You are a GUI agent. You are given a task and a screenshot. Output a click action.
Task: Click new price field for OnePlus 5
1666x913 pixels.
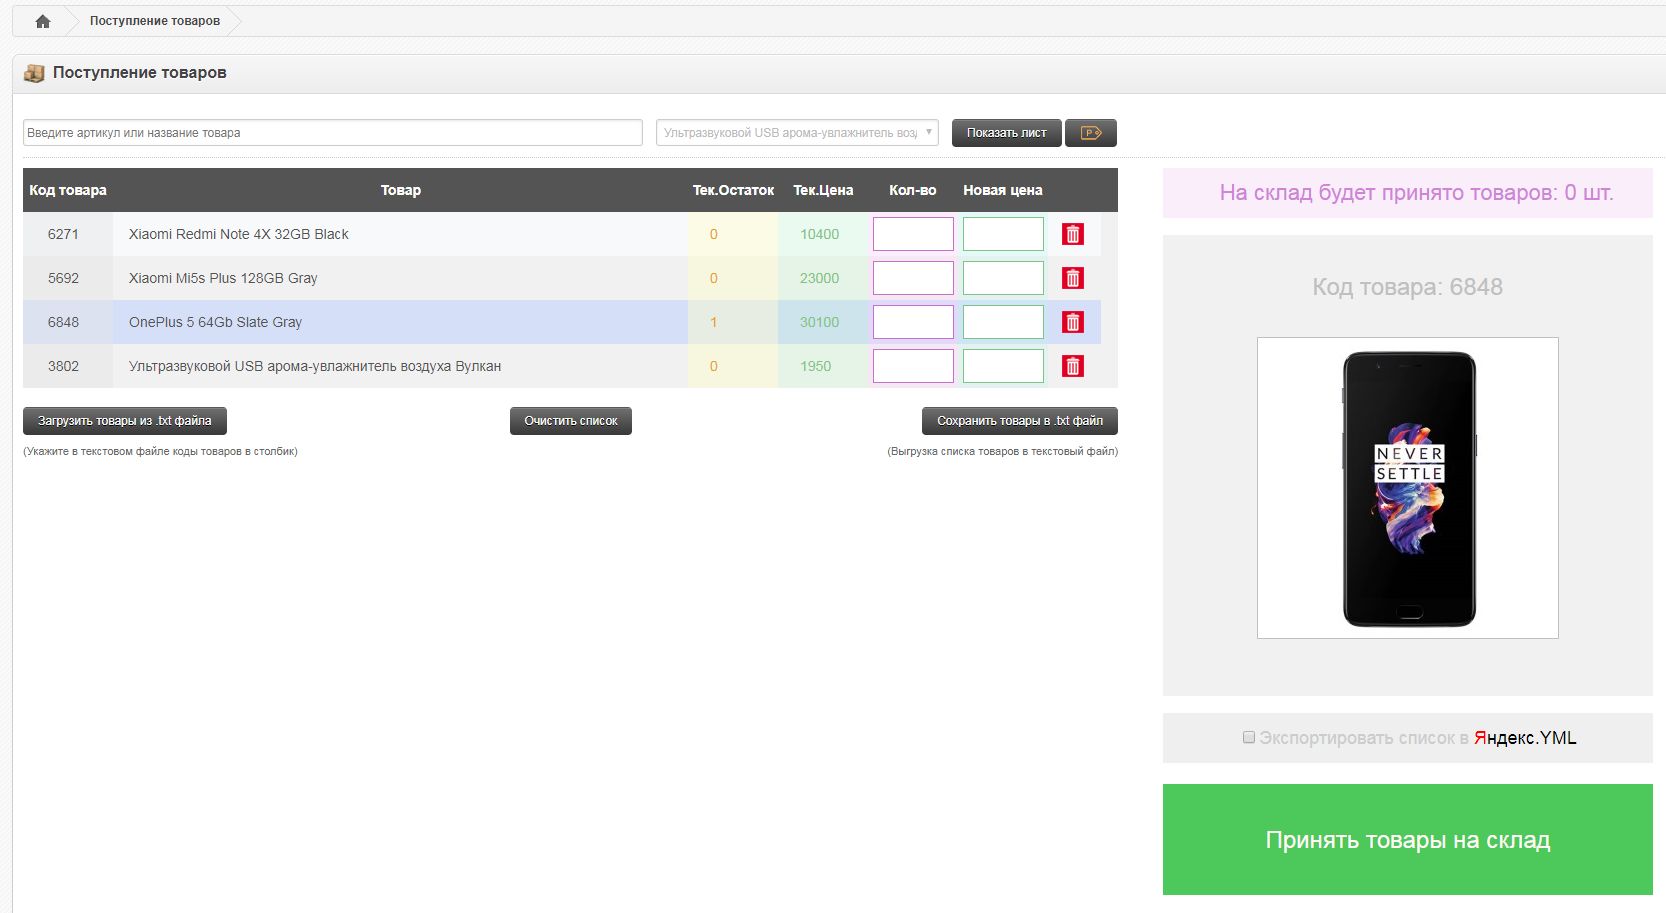point(1002,322)
